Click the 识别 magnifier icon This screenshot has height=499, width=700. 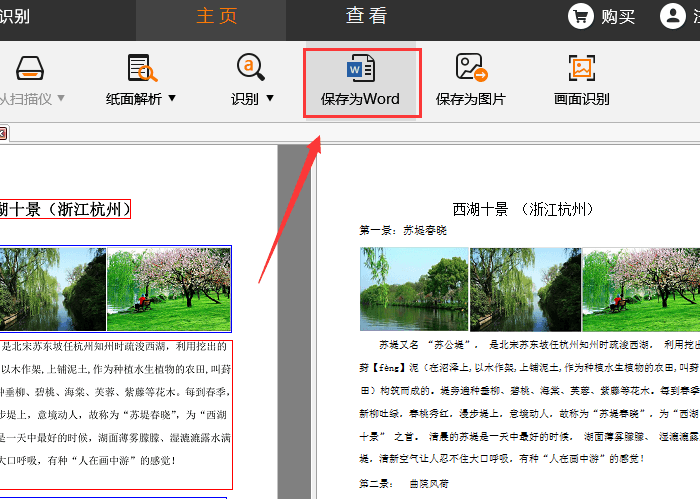[250, 68]
